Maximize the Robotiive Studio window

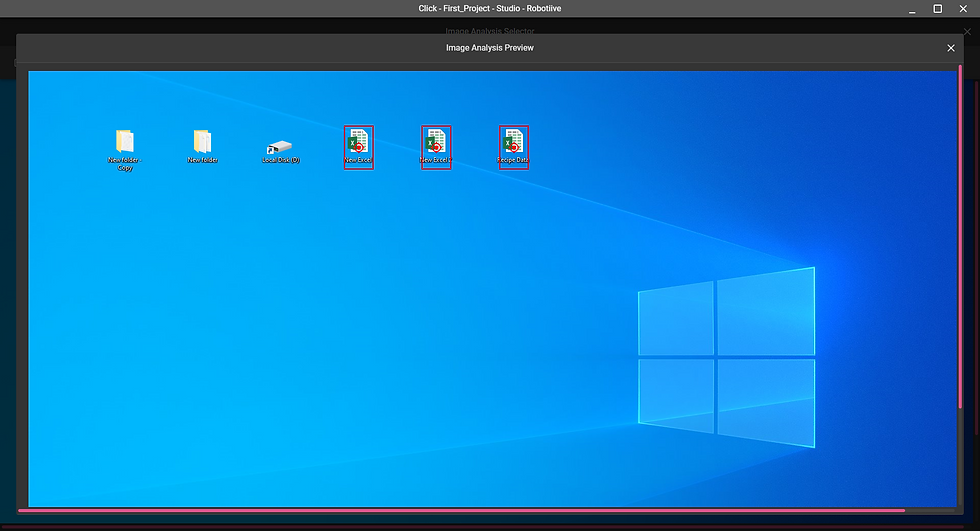coord(938,9)
